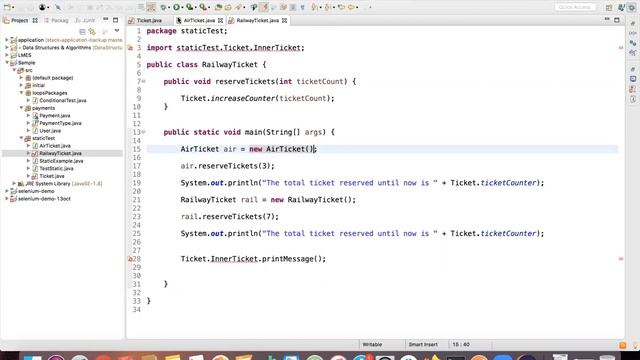This screenshot has height=360, width=640.
Task: Click the InnerTicket reference on line 28
Action: point(234,259)
